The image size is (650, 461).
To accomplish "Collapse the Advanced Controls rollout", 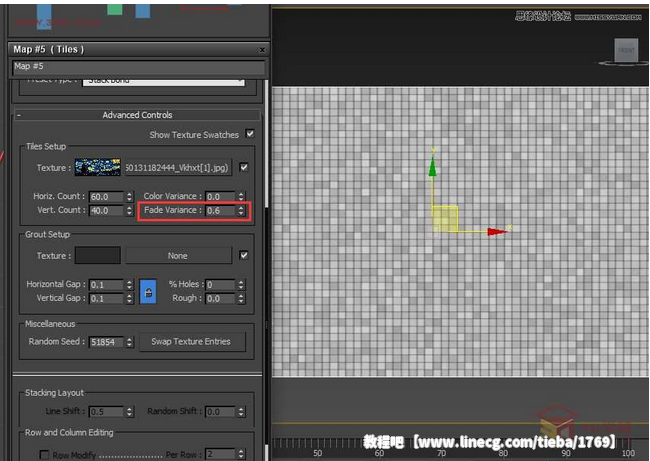I will (x=138, y=115).
